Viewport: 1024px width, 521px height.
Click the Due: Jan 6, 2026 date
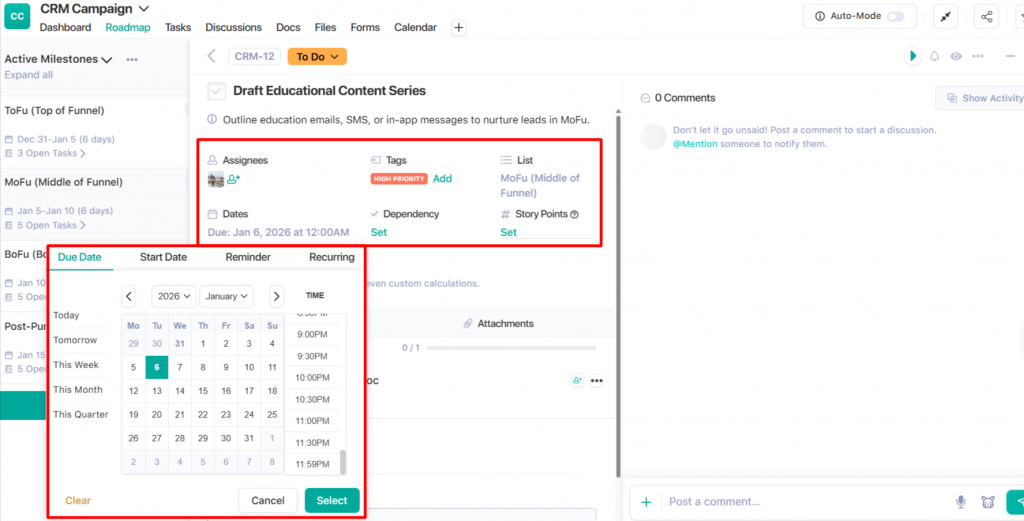(278, 232)
